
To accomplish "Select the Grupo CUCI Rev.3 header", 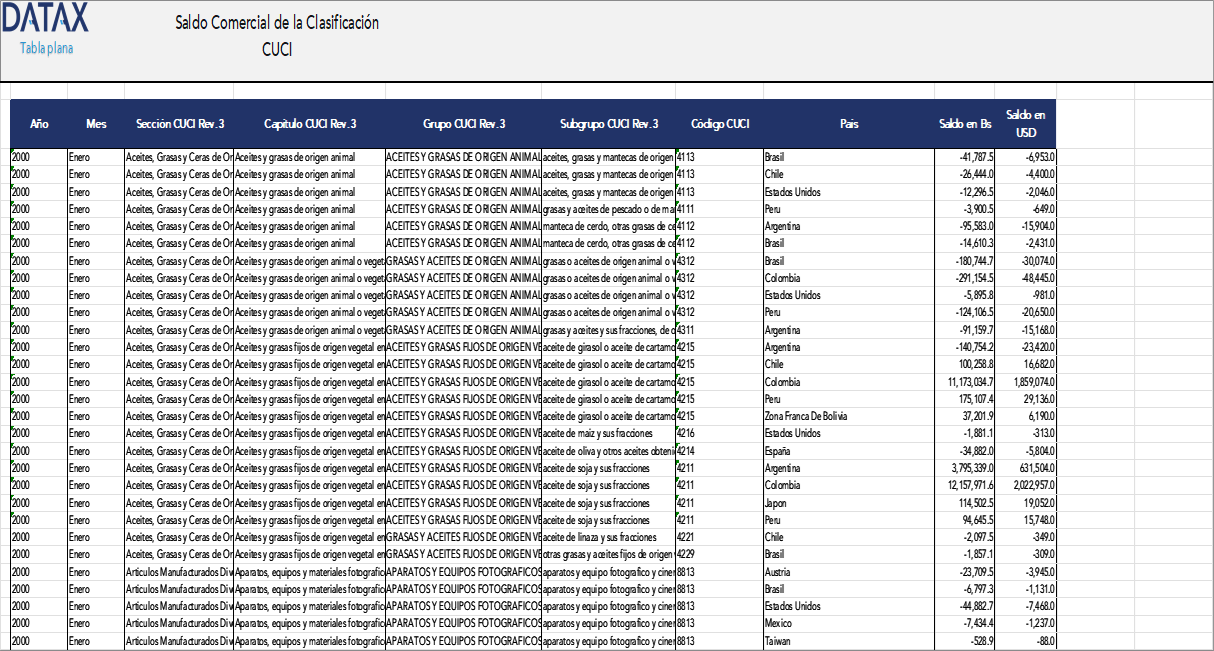I will (463, 124).
